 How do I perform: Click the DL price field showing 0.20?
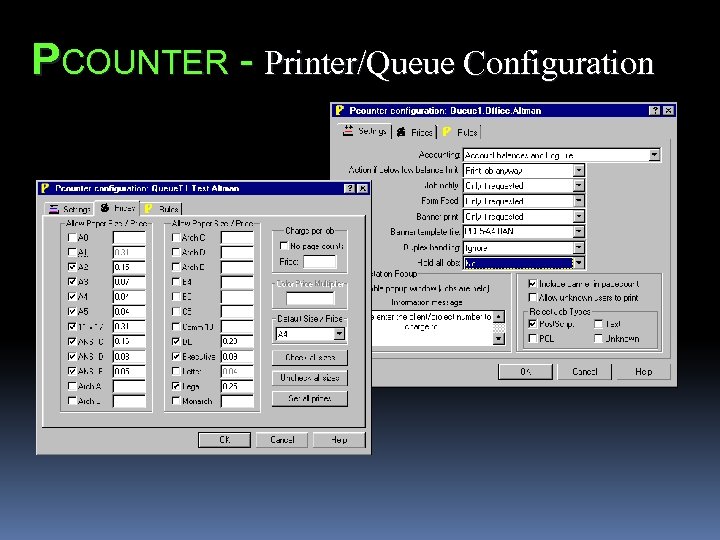[x=237, y=341]
